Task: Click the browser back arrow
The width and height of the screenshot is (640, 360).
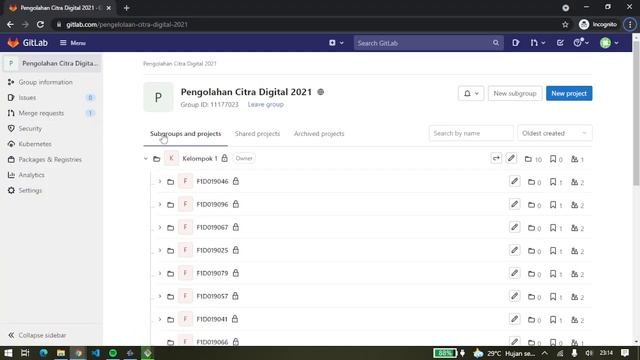Action: coord(10,24)
